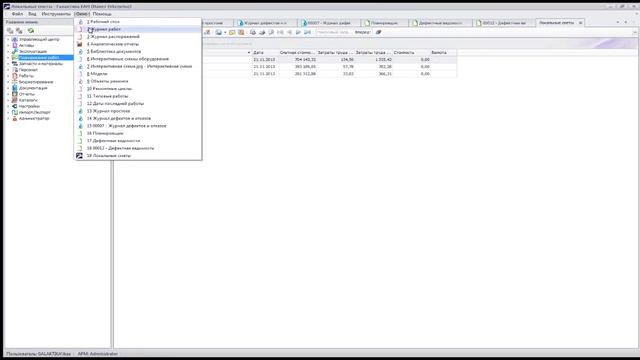Open dropdown arrow next to blue toolbar icon
640x360 pixels.
pos(225,32)
